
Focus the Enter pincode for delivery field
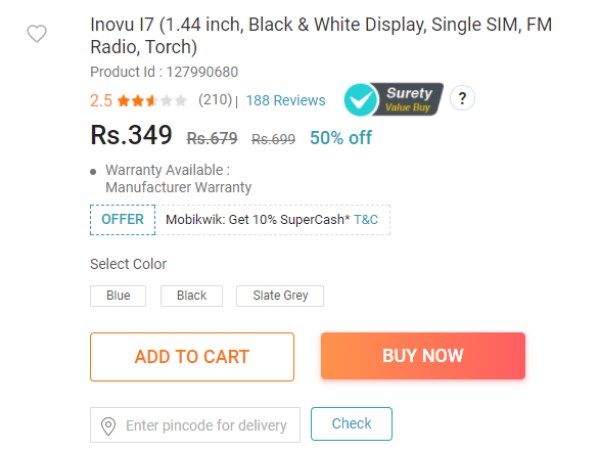[195, 425]
